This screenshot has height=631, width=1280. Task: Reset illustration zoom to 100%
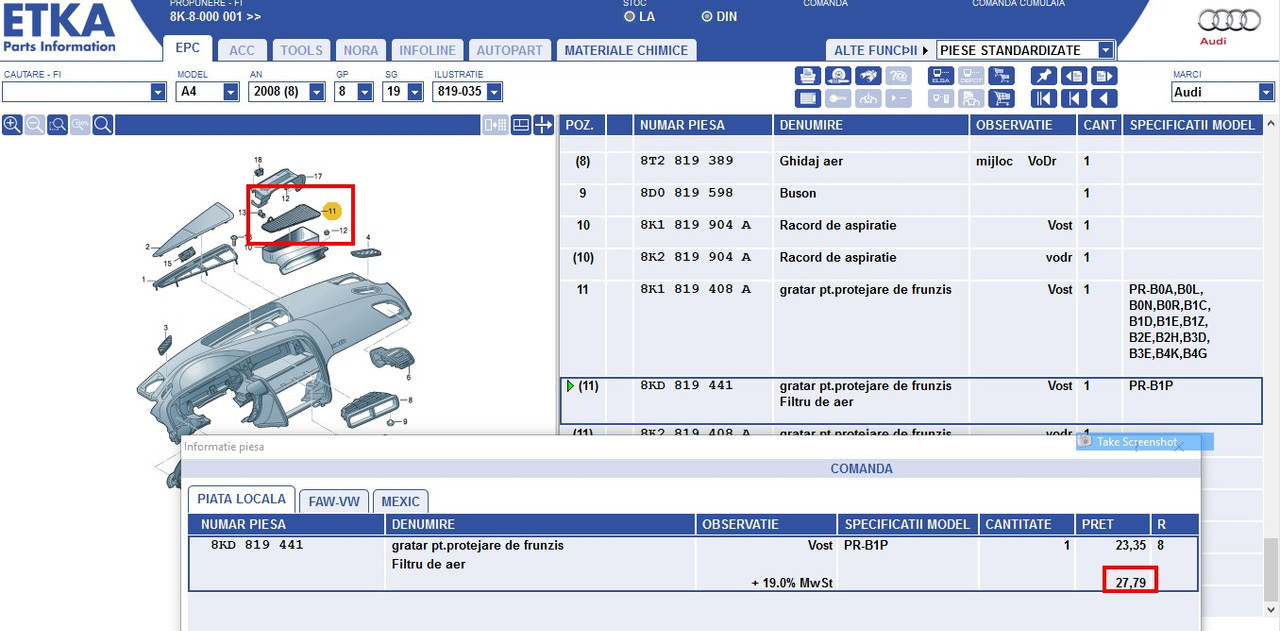click(x=79, y=125)
